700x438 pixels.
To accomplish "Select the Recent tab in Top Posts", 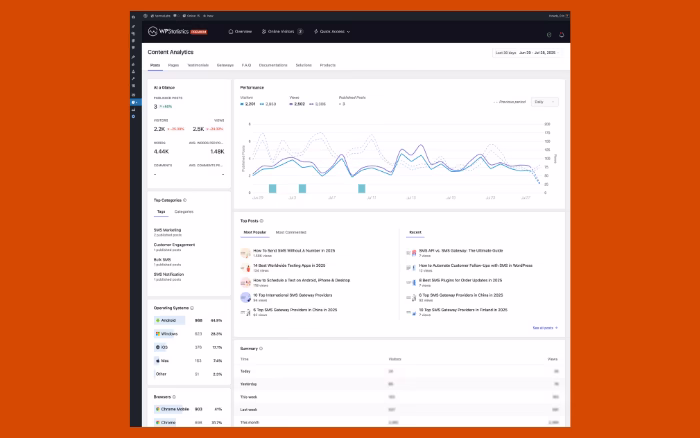I will [x=415, y=233].
